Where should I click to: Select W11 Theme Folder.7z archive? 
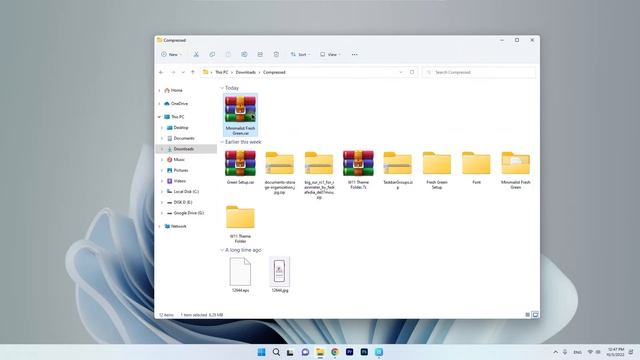[x=358, y=169]
